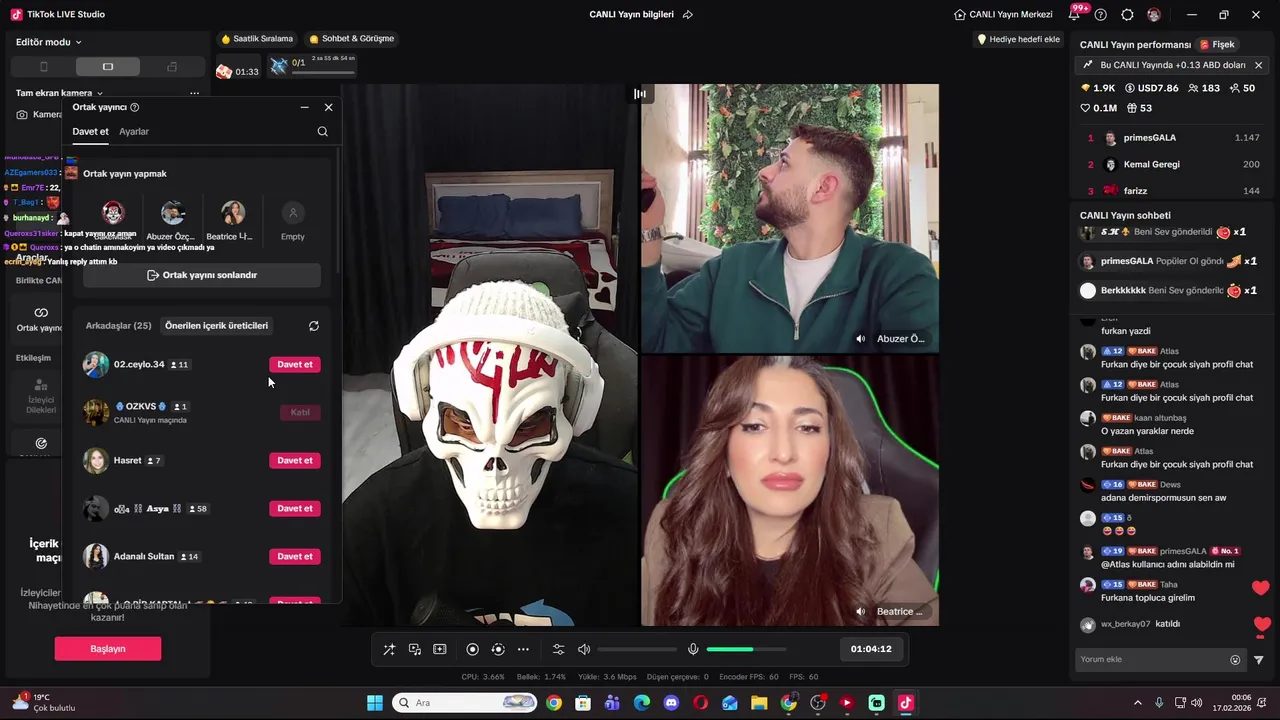Switch to the Ayarlar tab

(x=134, y=131)
